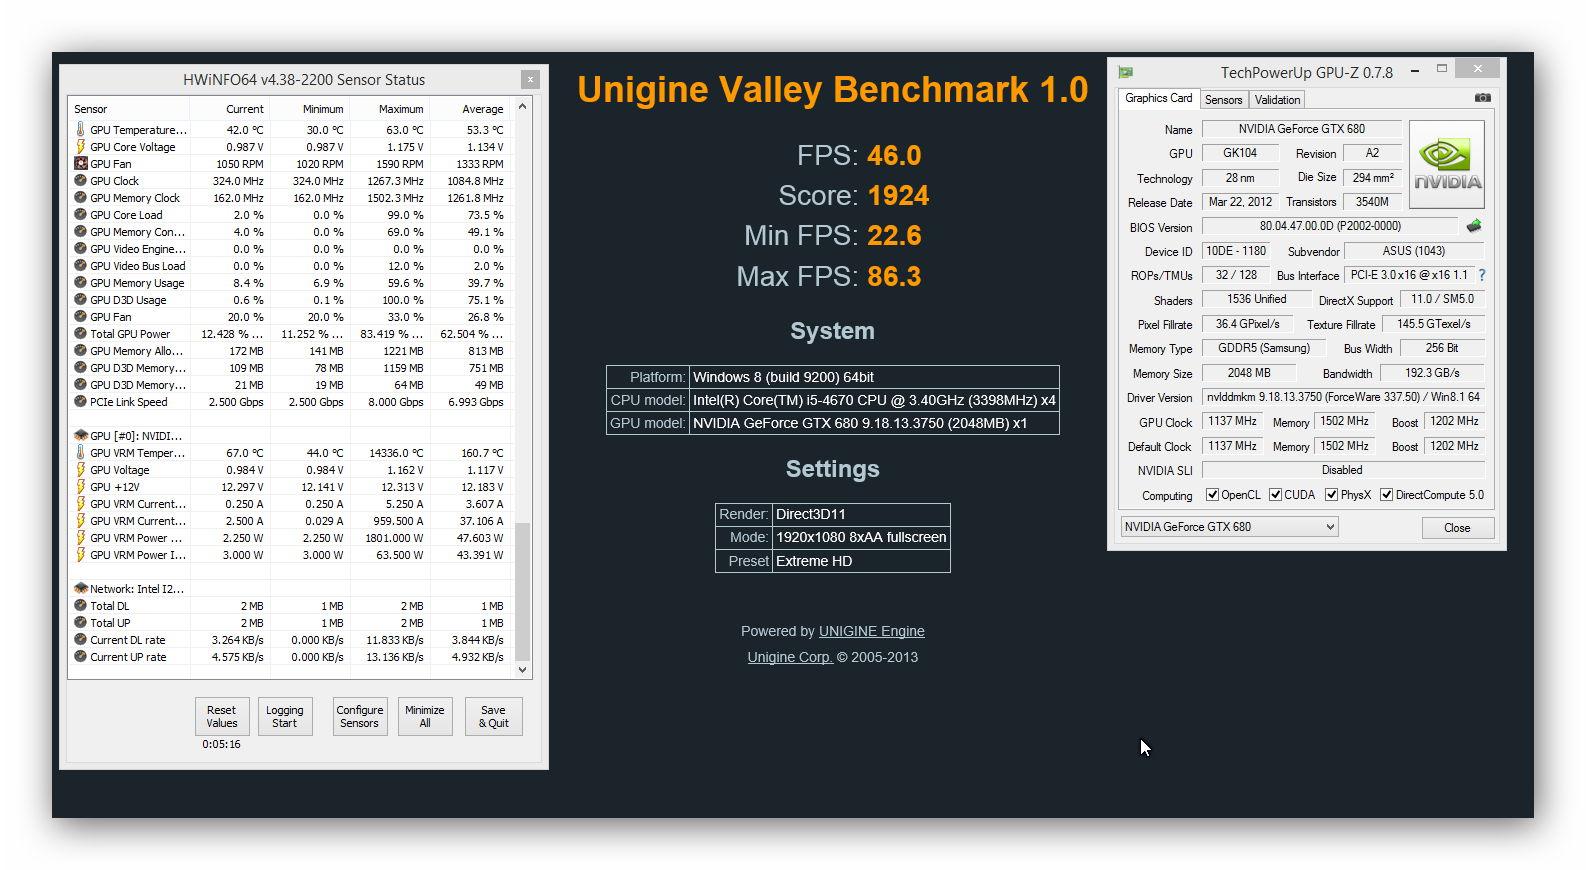
Task: Open the UNIGINE Engine link
Action: pos(871,631)
